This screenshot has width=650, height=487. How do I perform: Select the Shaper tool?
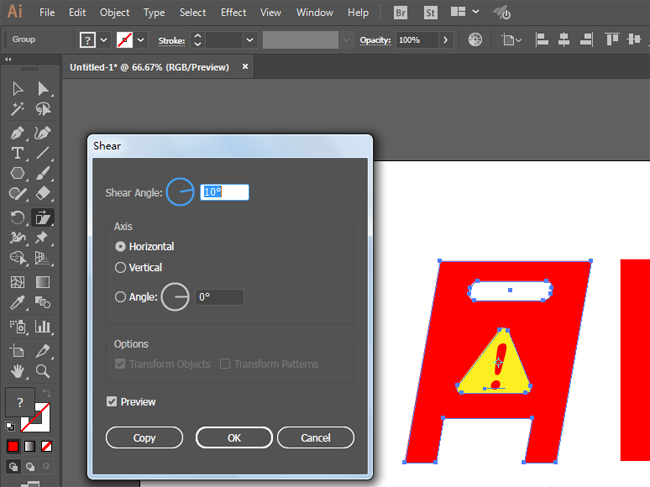(x=17, y=194)
